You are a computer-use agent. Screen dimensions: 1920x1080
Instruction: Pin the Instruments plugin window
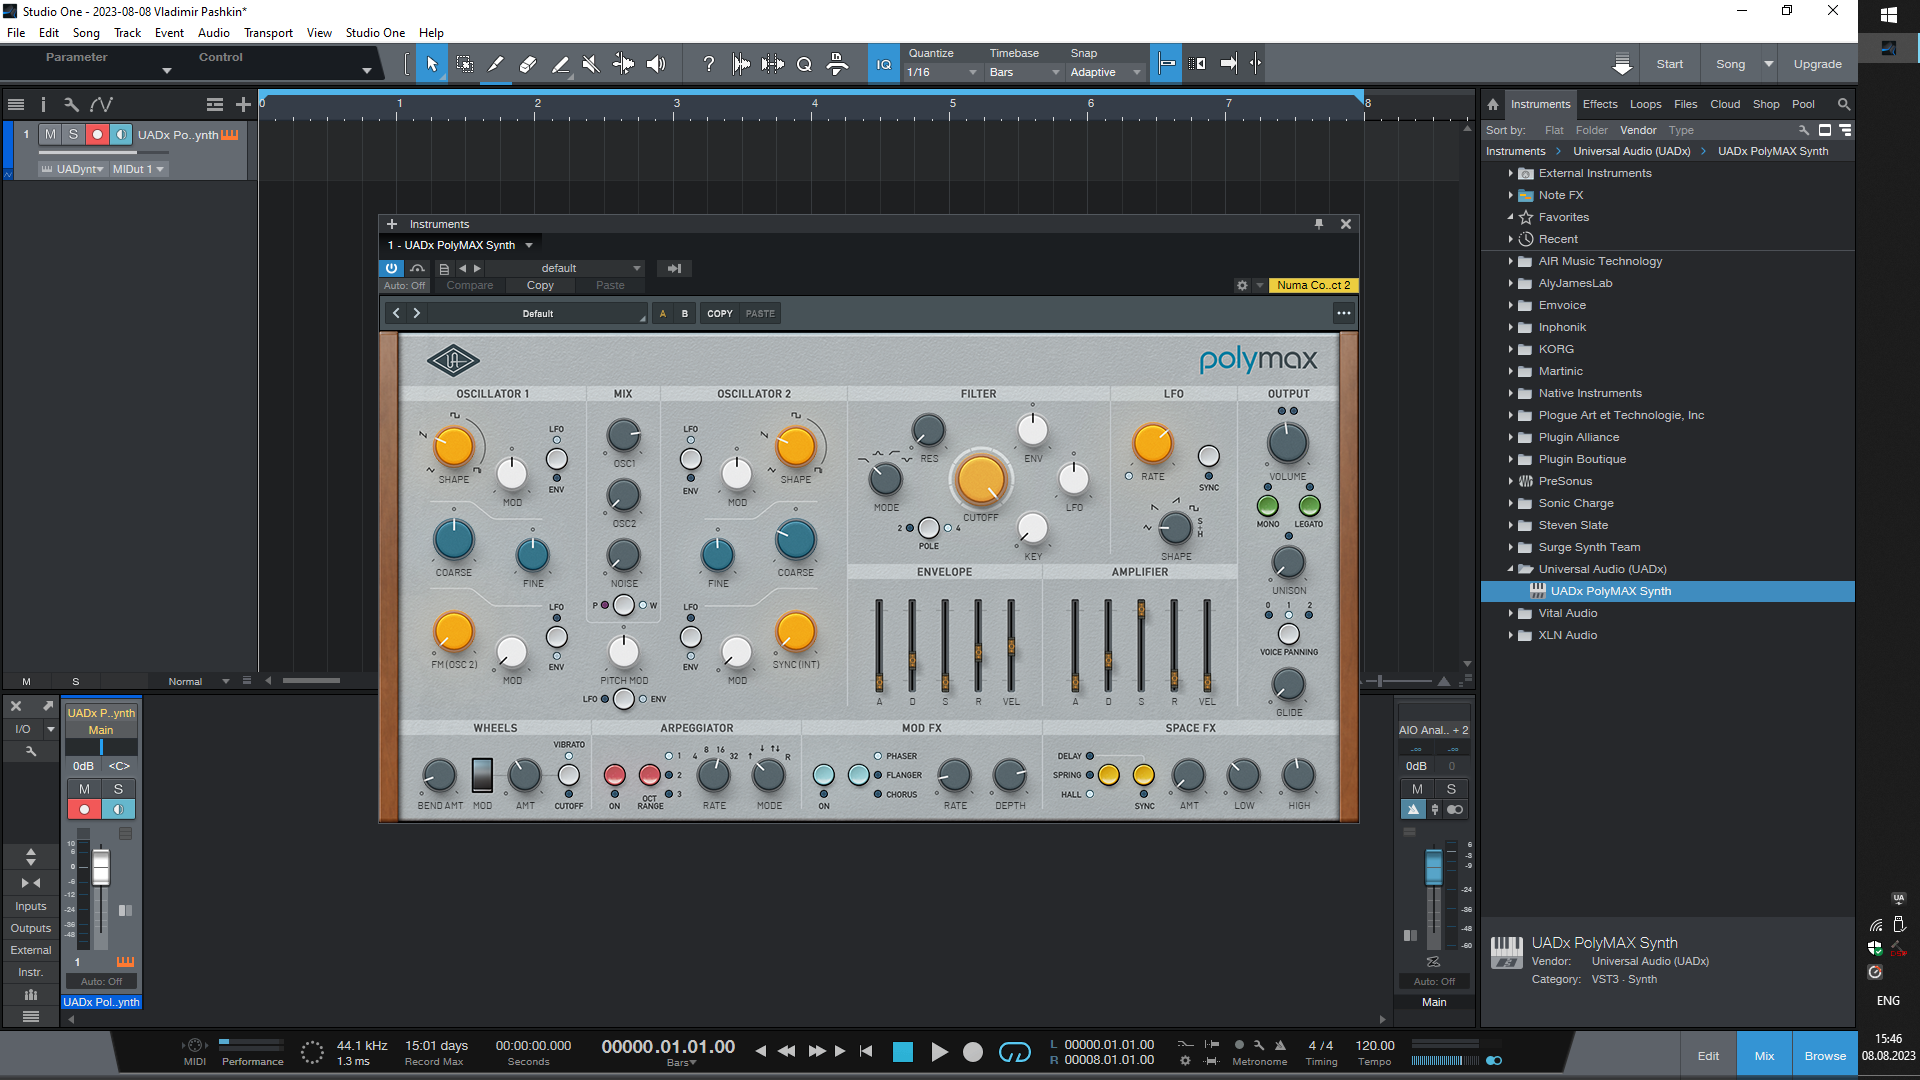1319,224
